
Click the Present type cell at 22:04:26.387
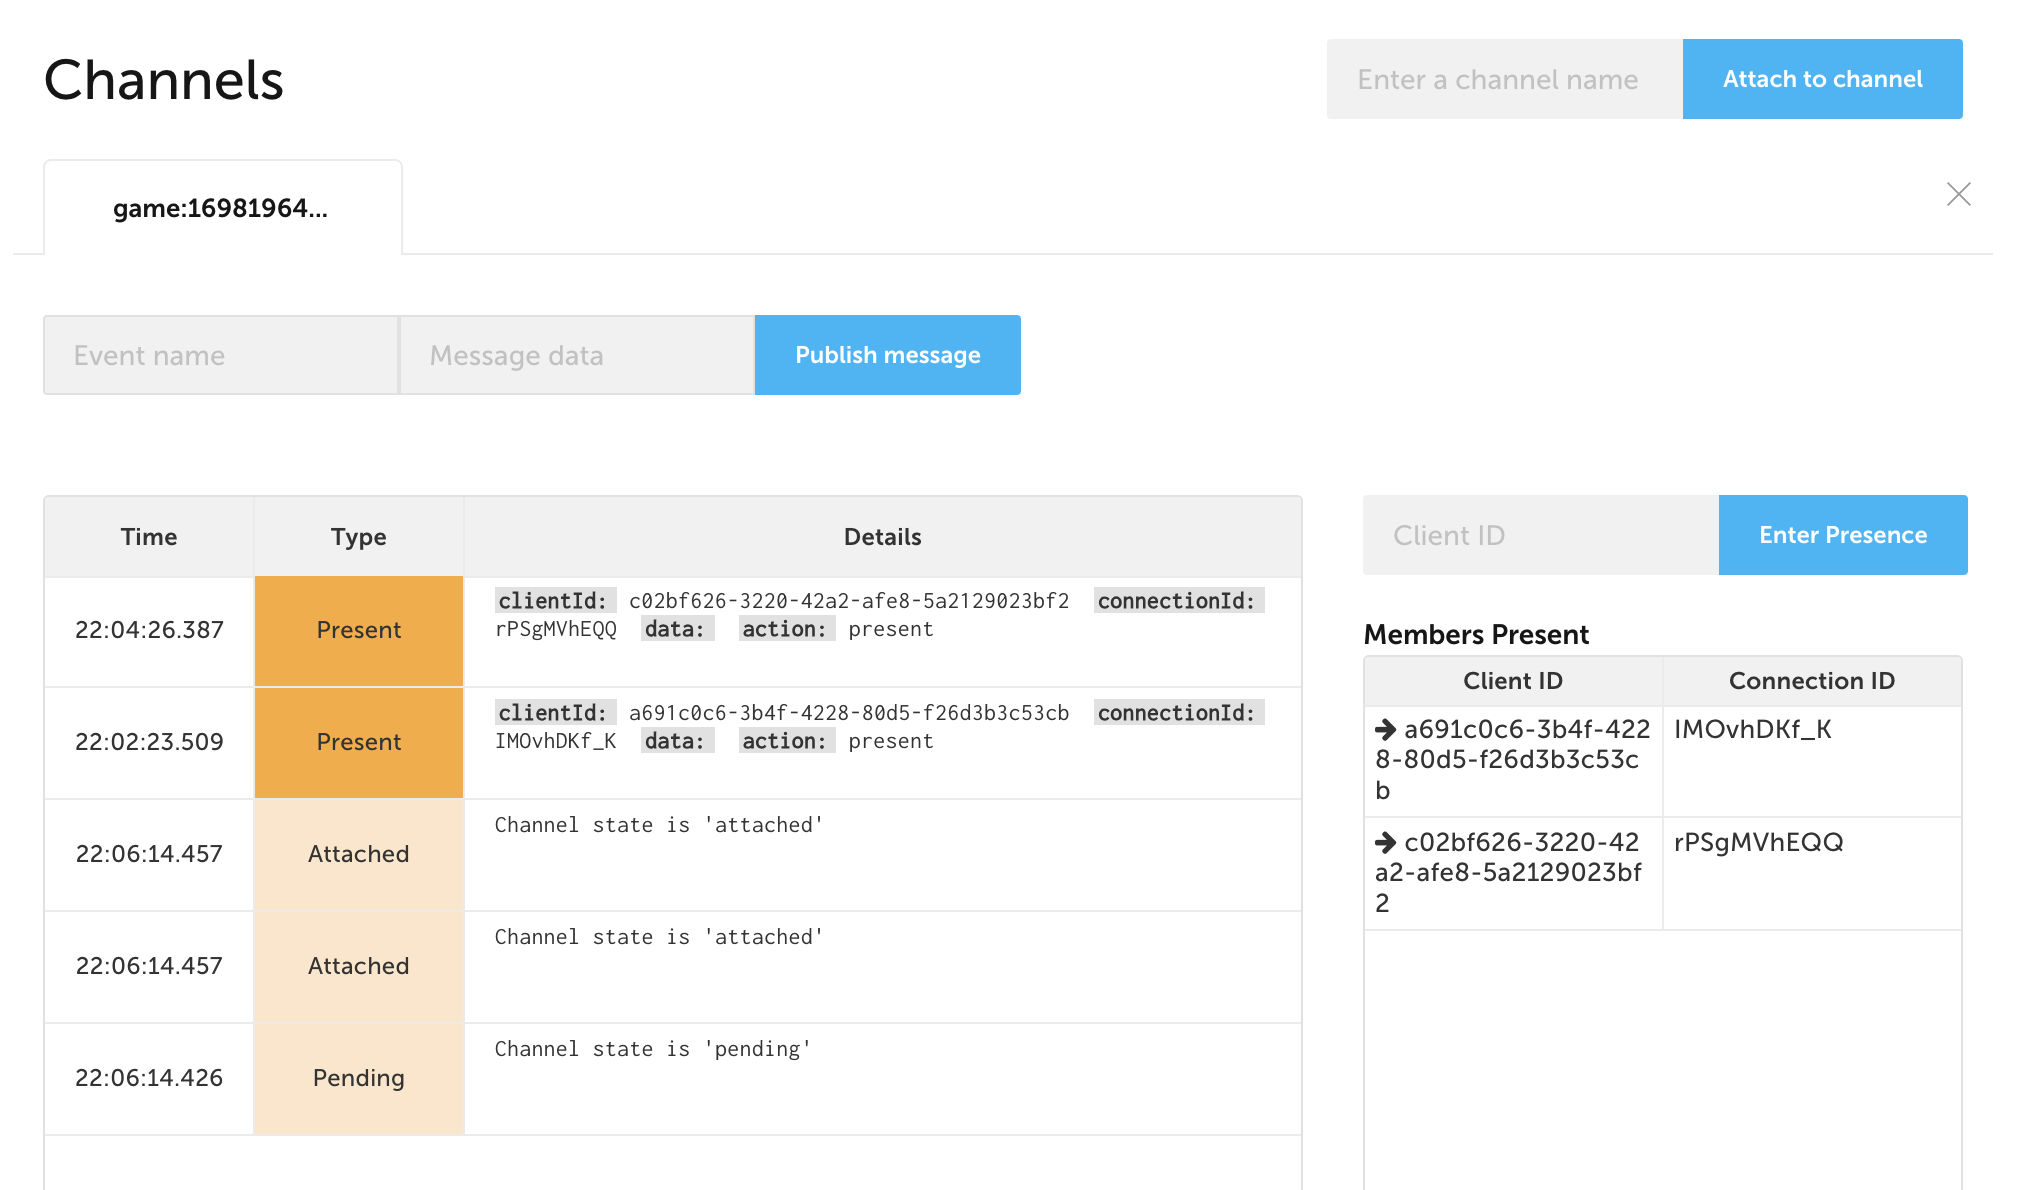point(359,631)
